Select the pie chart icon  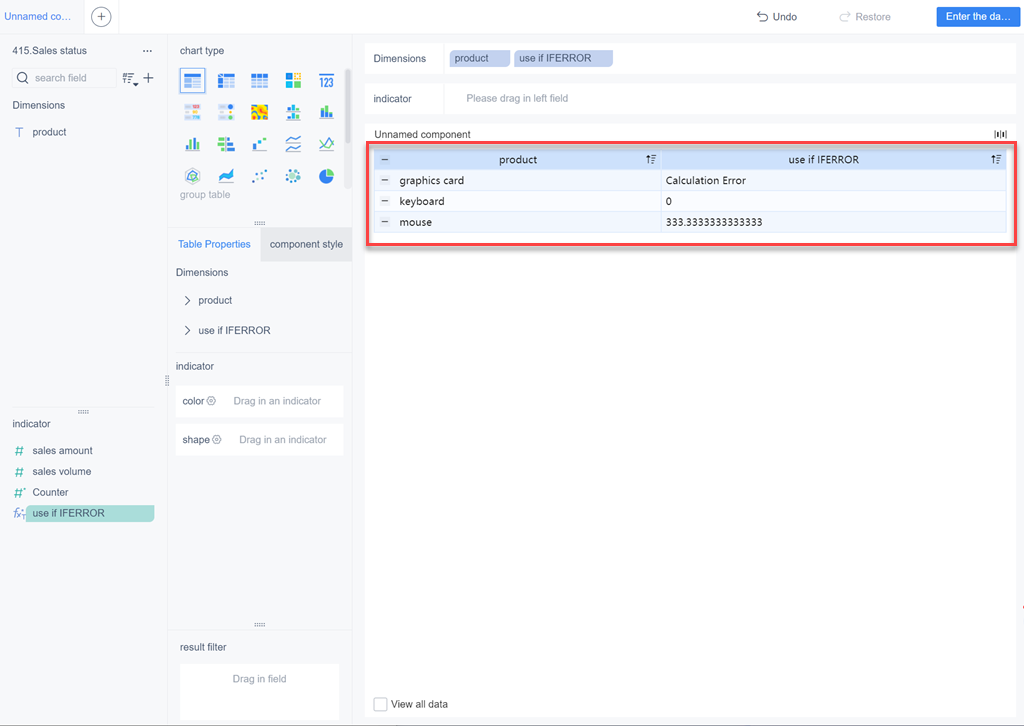pyautogui.click(x=327, y=176)
